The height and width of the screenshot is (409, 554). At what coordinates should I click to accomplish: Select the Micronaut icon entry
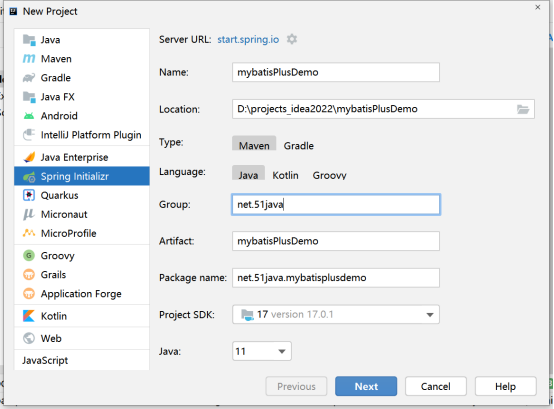click(29, 214)
